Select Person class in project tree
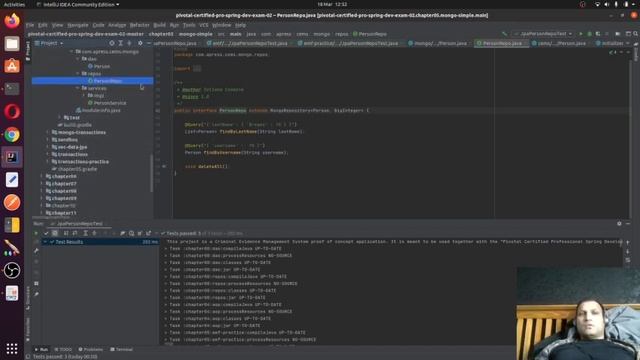The width and height of the screenshot is (640, 360). [99, 66]
